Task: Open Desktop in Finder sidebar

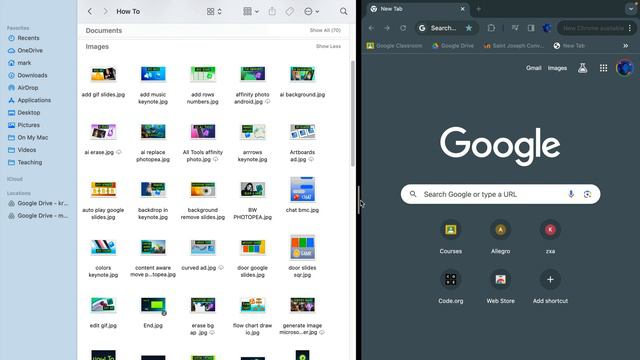Action: 24,113
